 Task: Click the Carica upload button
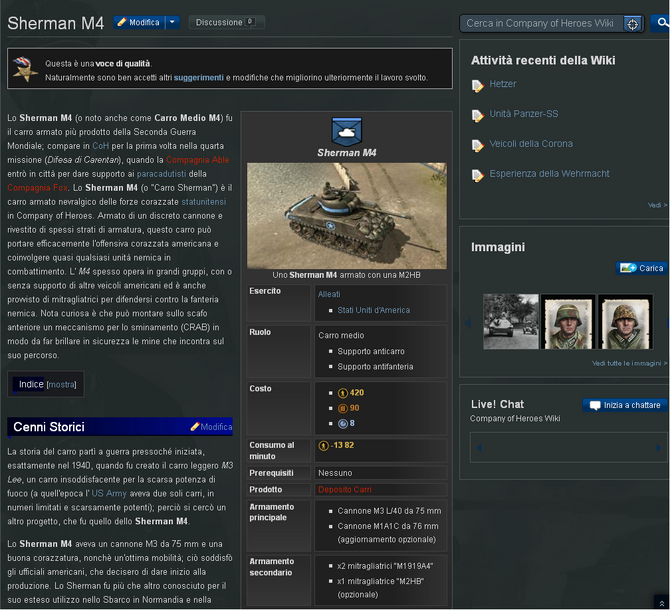click(641, 268)
